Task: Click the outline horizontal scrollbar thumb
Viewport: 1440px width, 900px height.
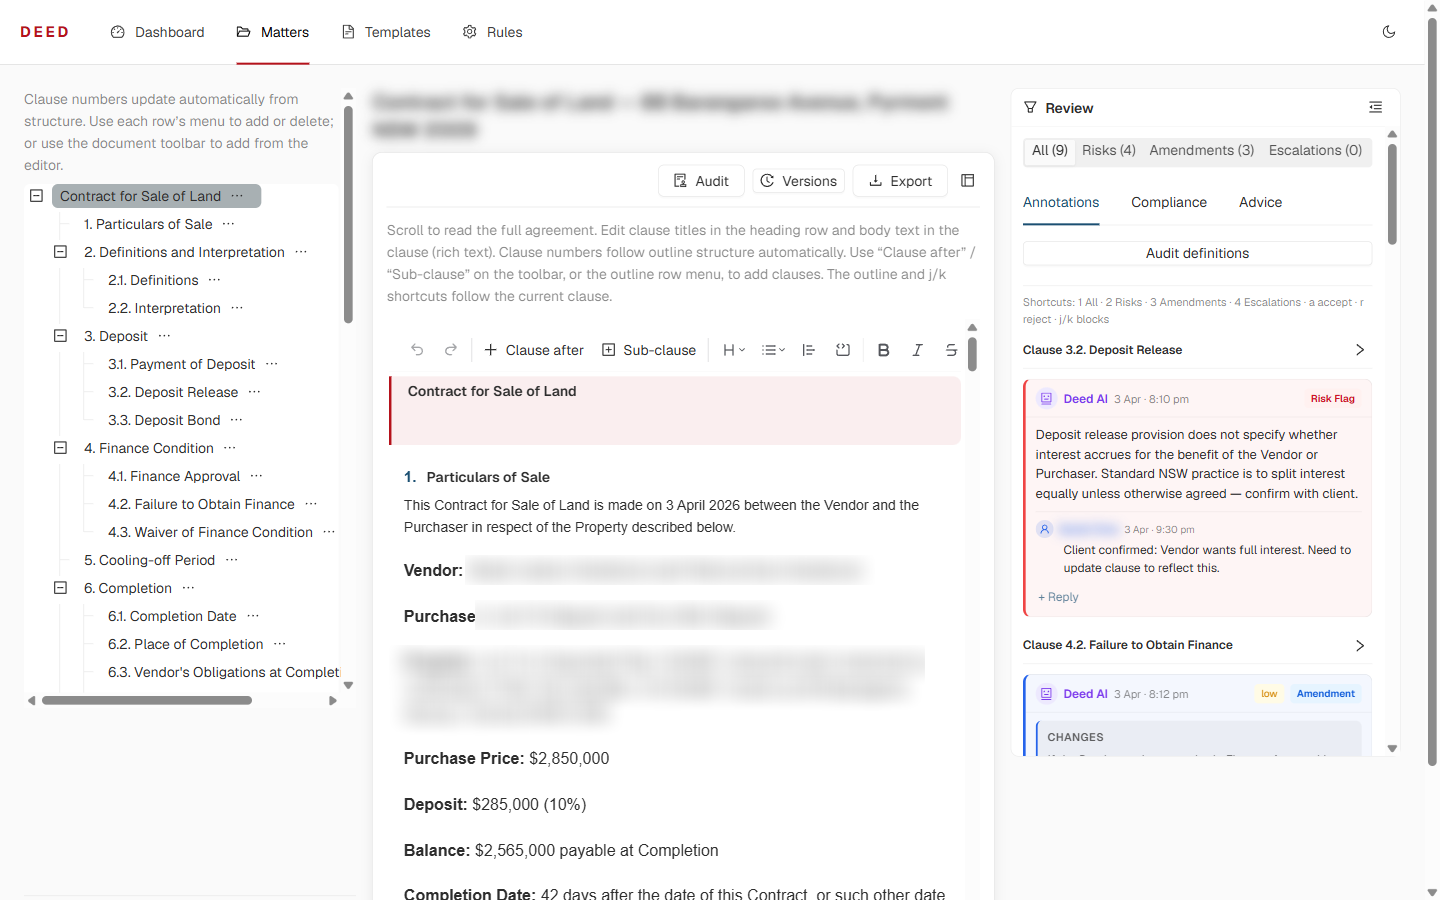Action: [x=147, y=701]
